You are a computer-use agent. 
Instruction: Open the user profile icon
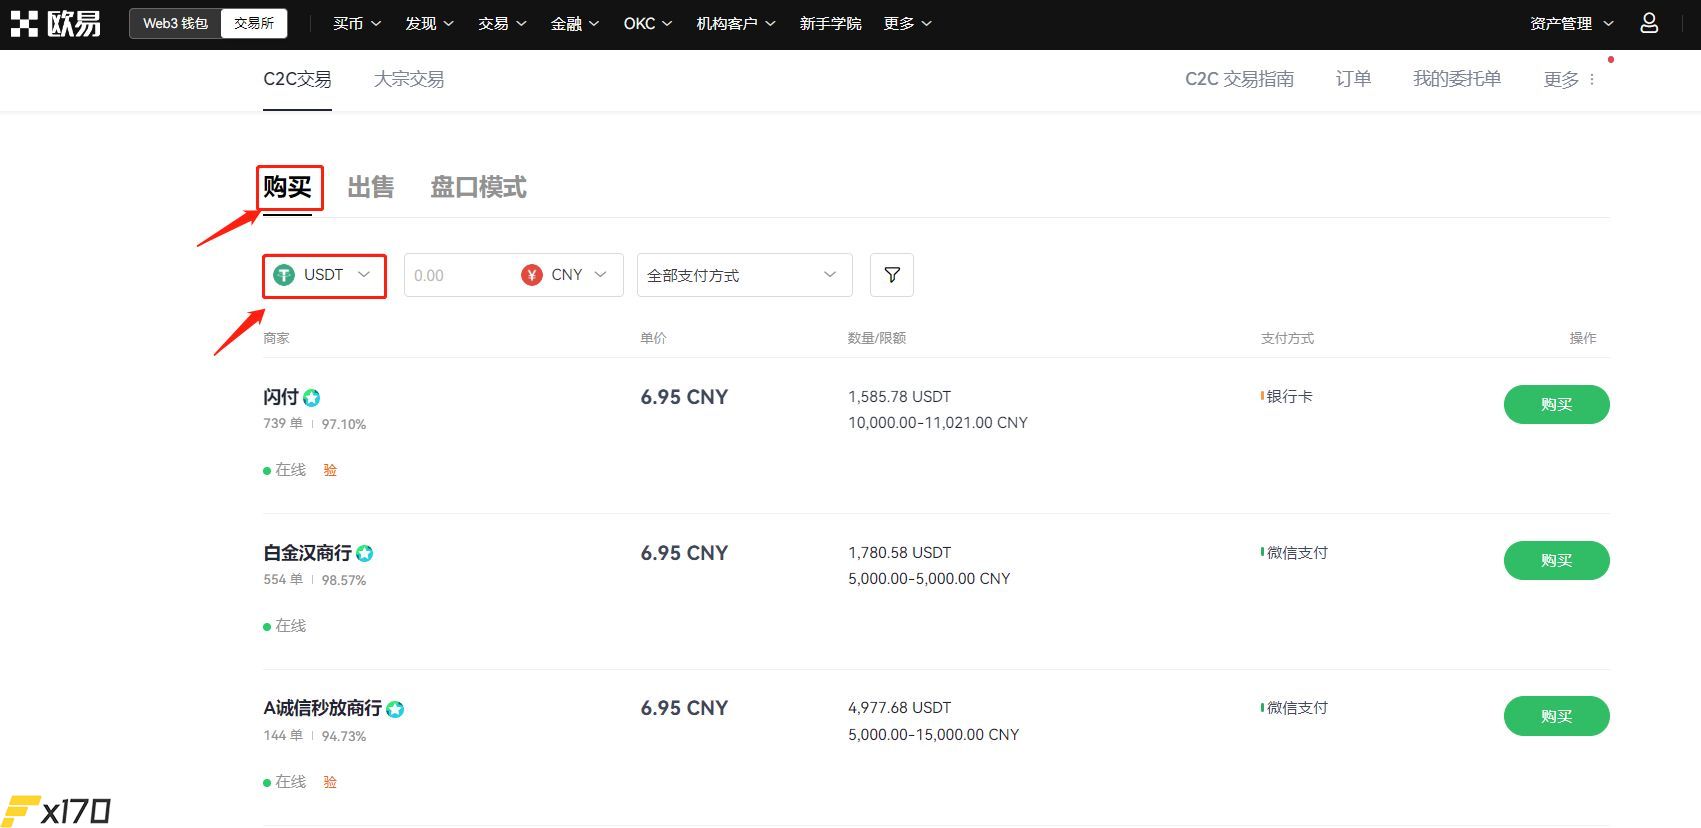click(x=1649, y=23)
